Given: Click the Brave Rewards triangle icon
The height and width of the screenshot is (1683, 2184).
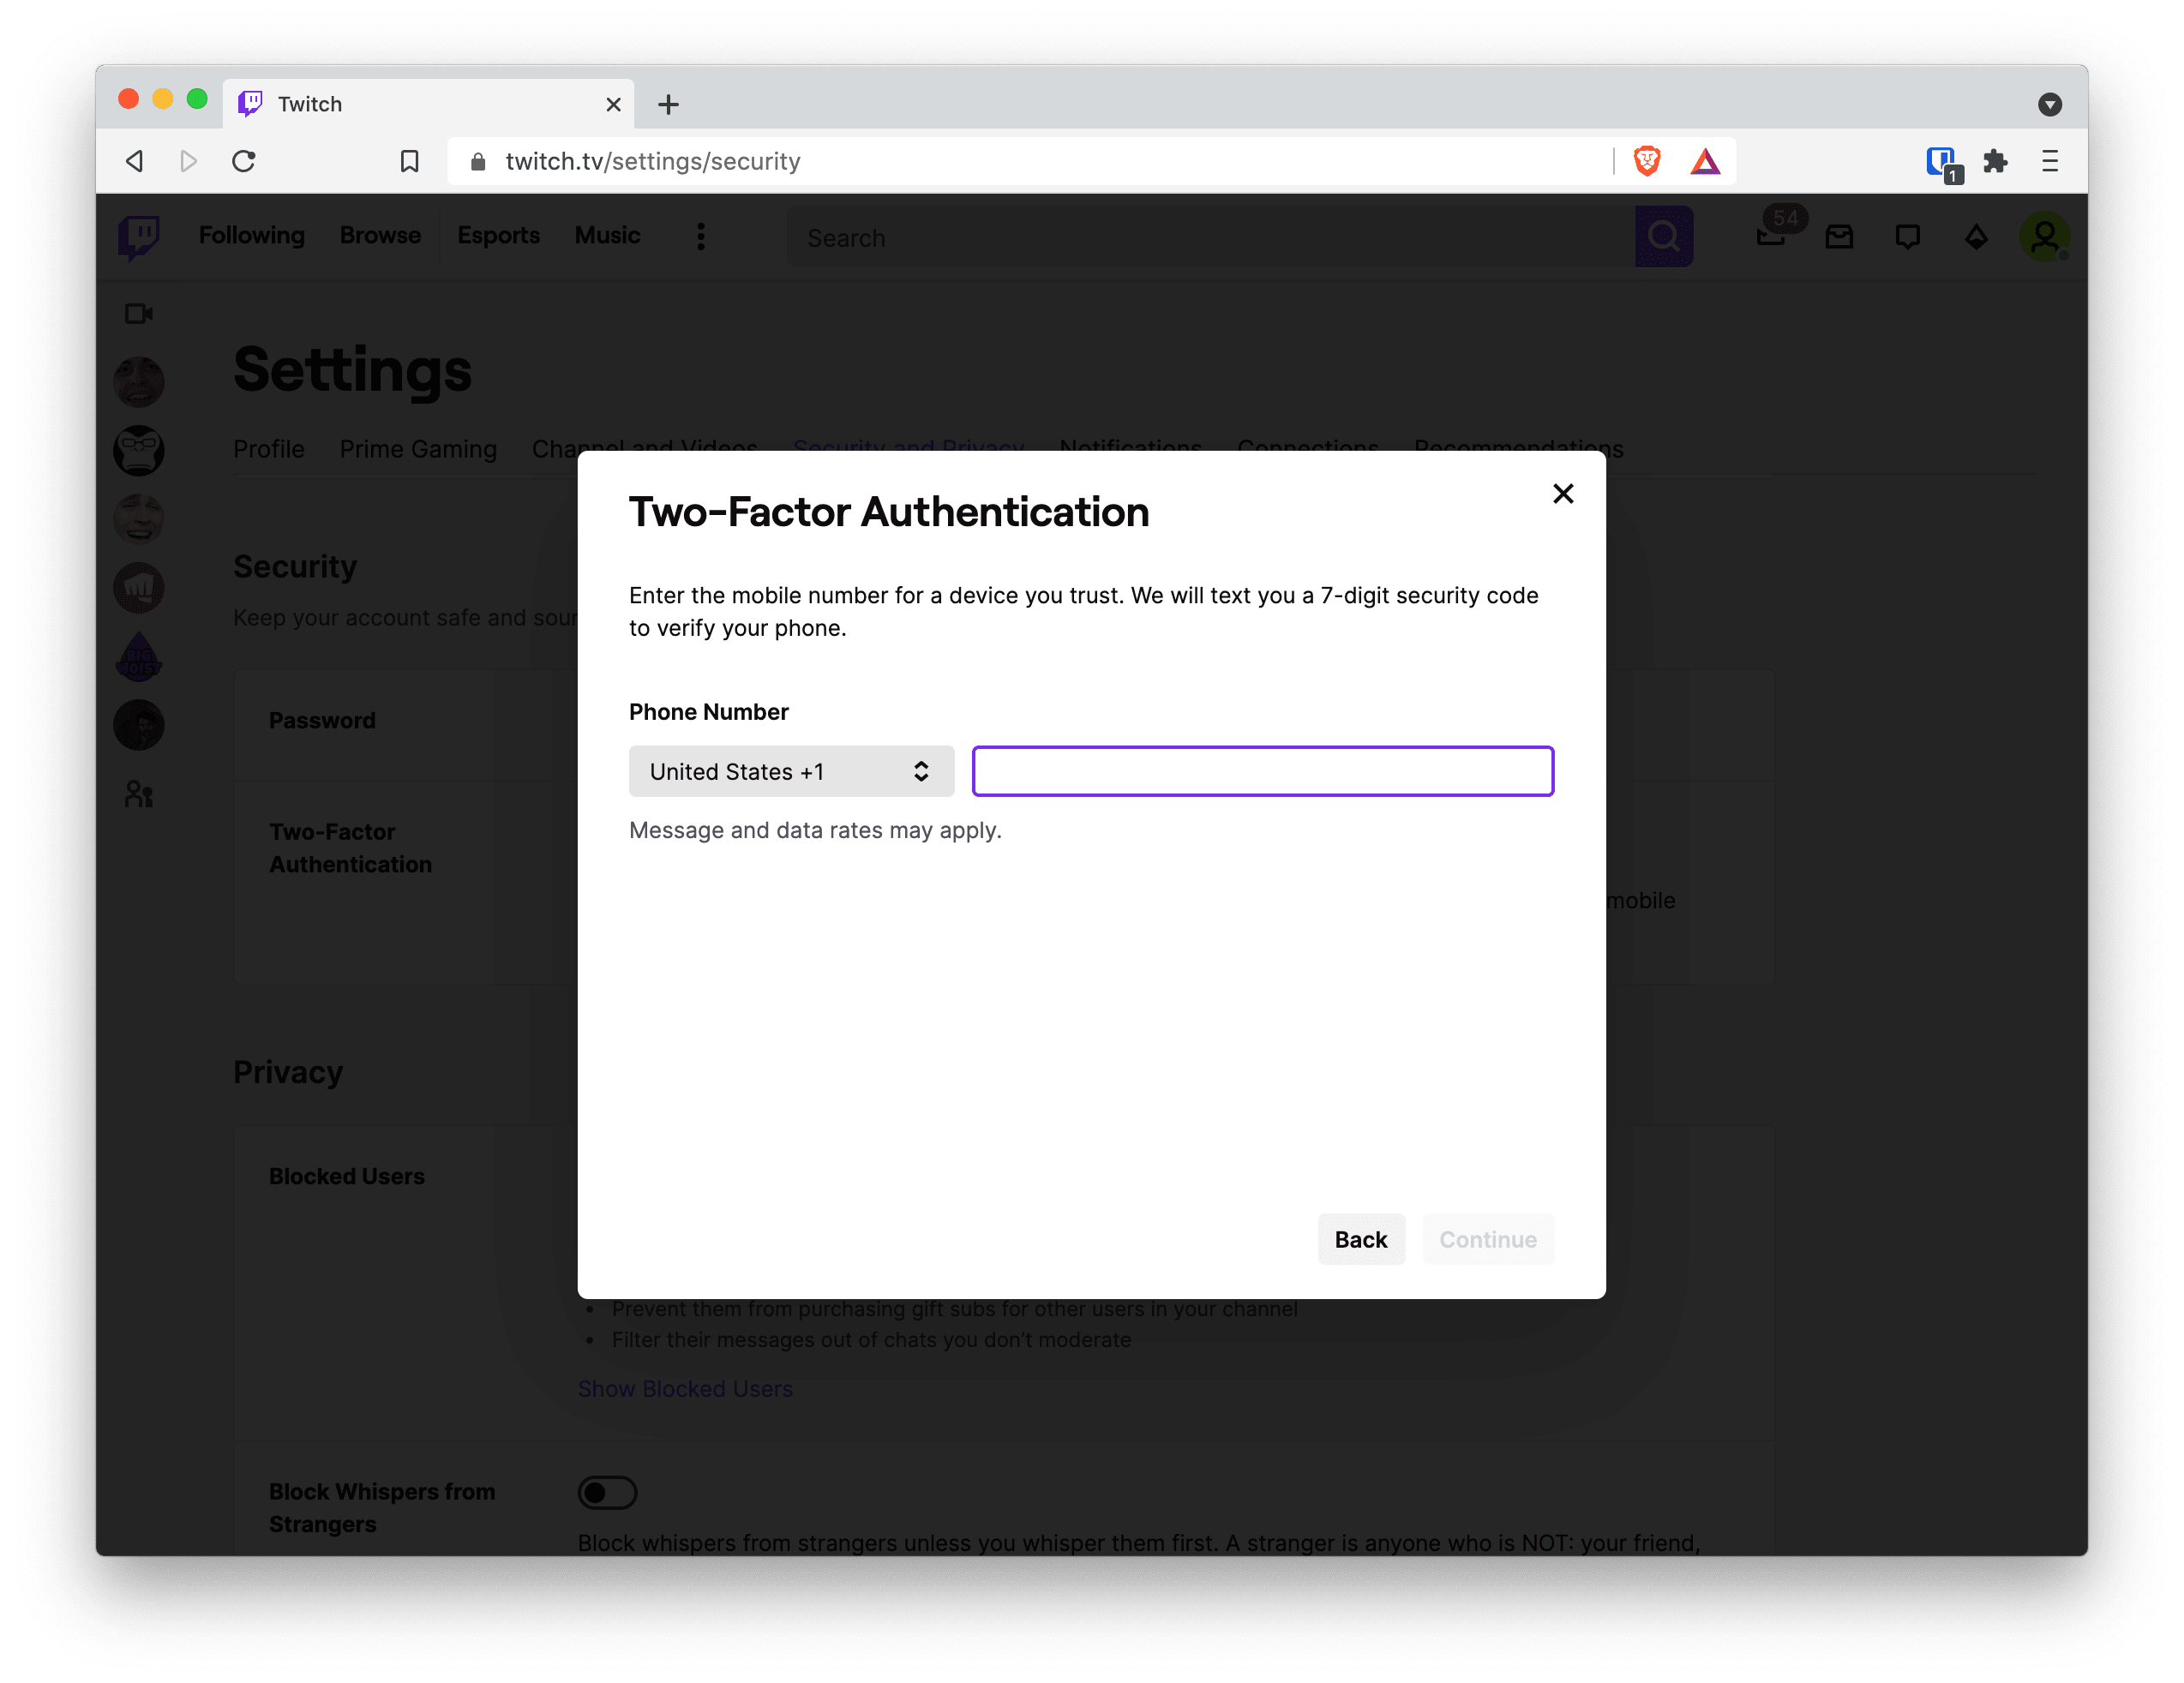Looking at the screenshot, I should click(1706, 160).
